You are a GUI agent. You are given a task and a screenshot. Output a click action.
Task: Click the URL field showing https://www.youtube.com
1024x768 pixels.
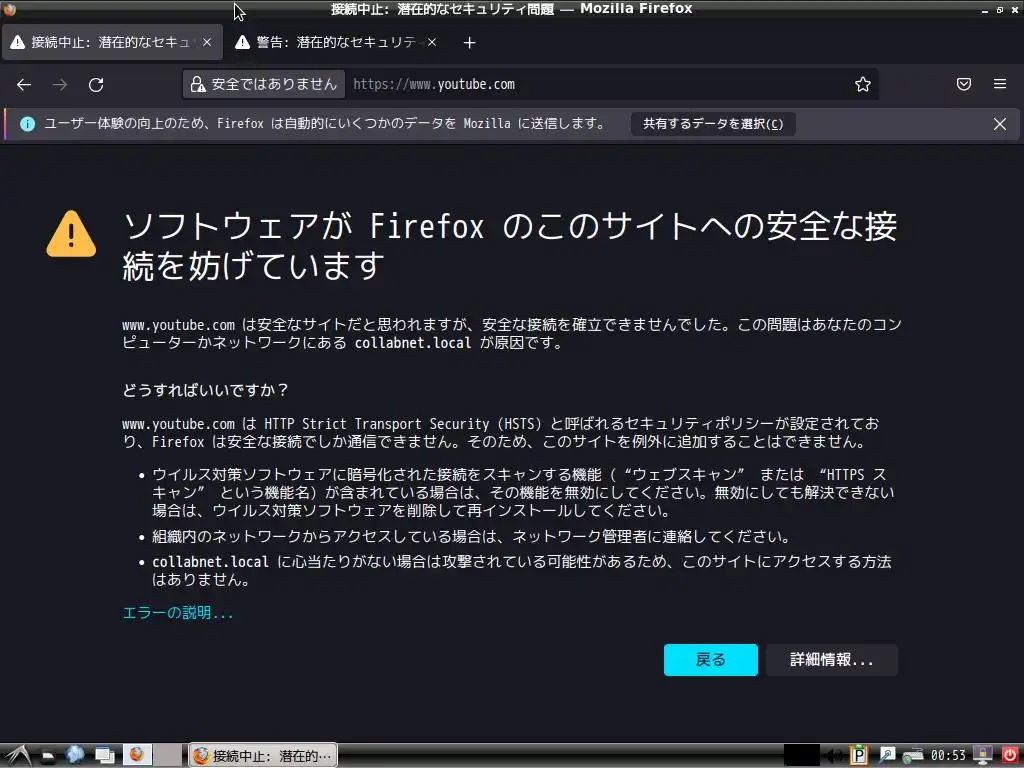[x=598, y=84]
